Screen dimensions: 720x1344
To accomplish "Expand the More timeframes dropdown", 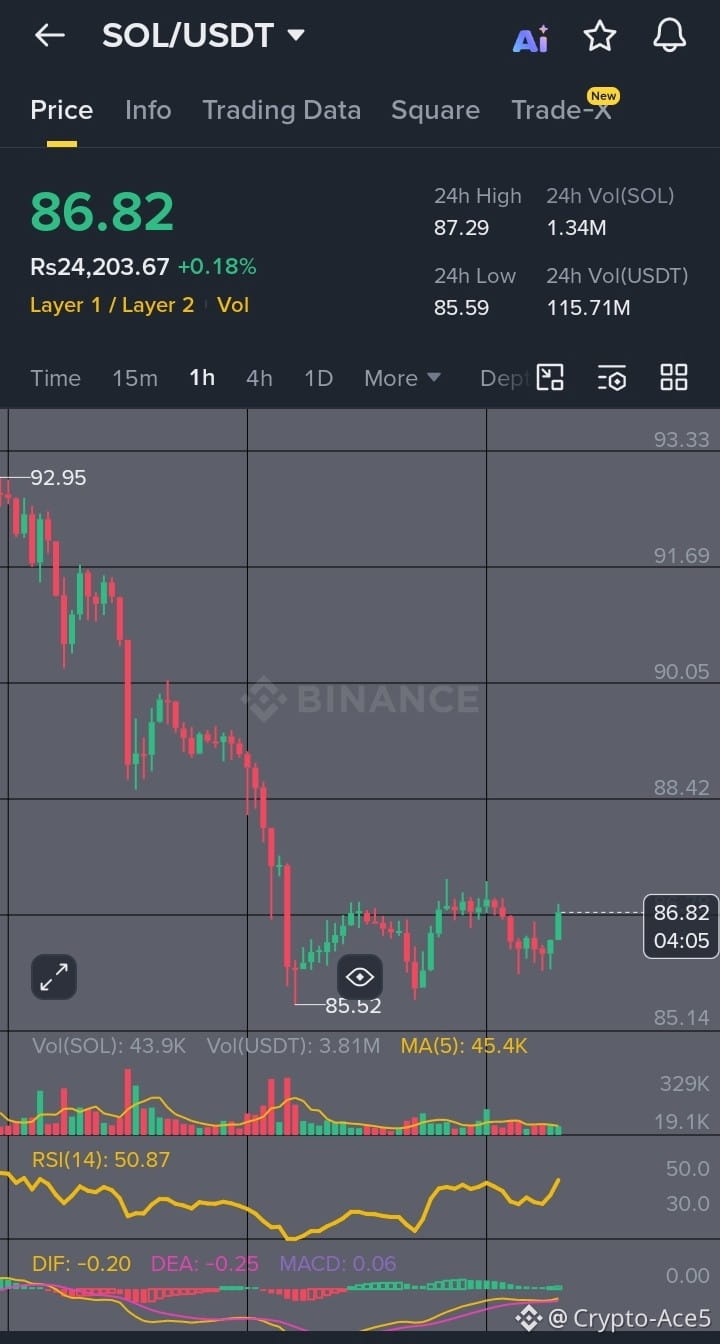I will click(x=402, y=378).
